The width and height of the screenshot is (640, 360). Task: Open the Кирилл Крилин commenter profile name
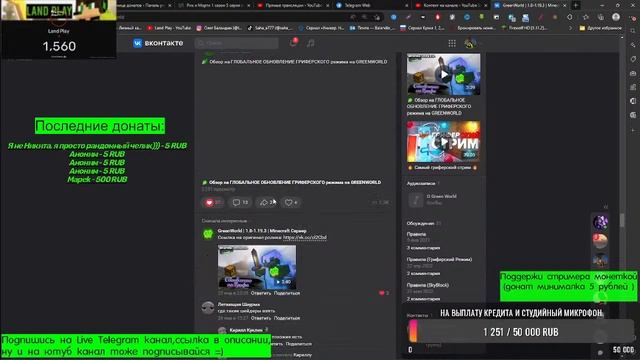pos(246,330)
